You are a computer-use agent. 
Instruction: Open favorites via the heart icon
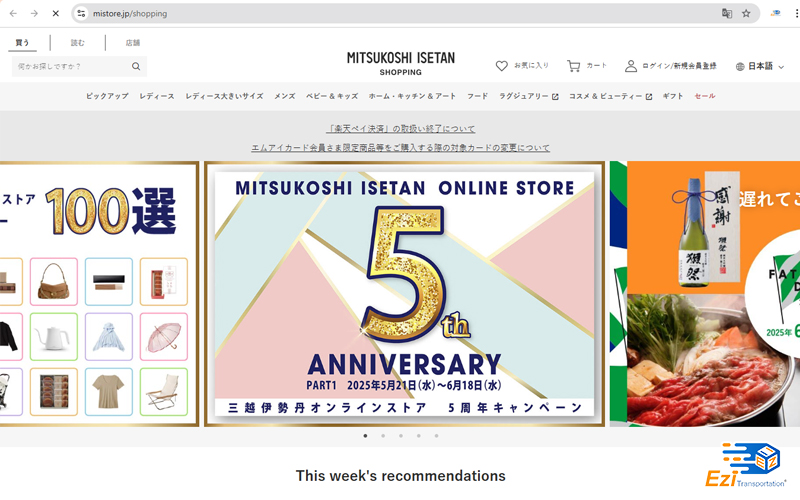click(502, 66)
